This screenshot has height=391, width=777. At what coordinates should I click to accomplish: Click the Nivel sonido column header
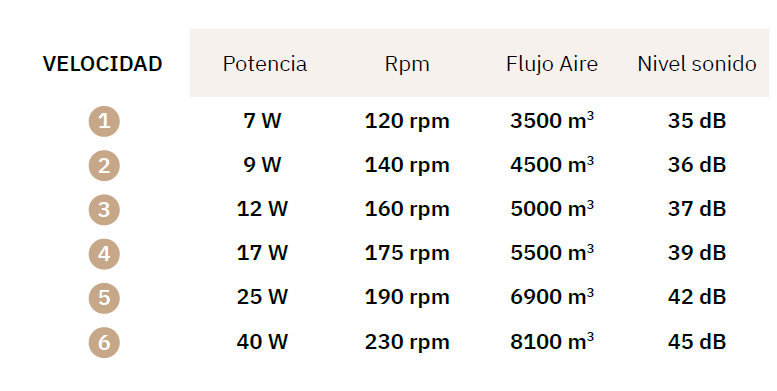point(697,64)
